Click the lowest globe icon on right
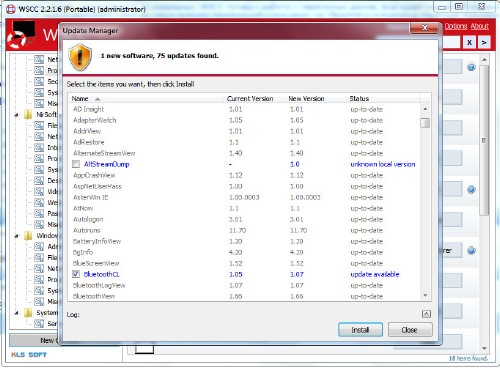 [x=471, y=250]
